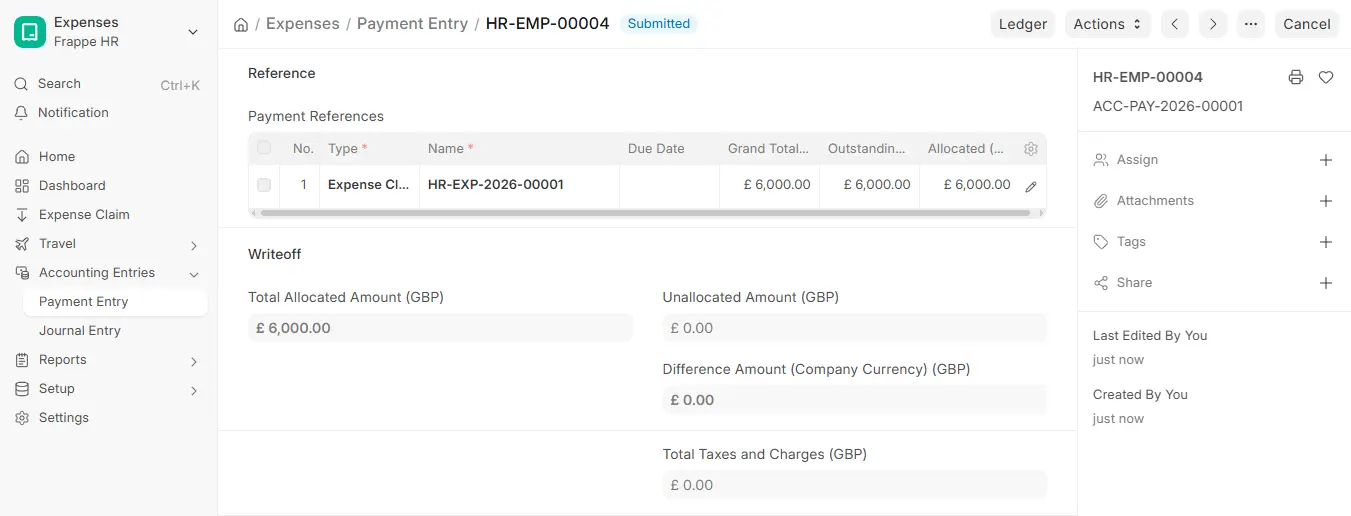Screen dimensions: 1351x516
Task: Open table column settings gear
Action: tap(1031, 149)
